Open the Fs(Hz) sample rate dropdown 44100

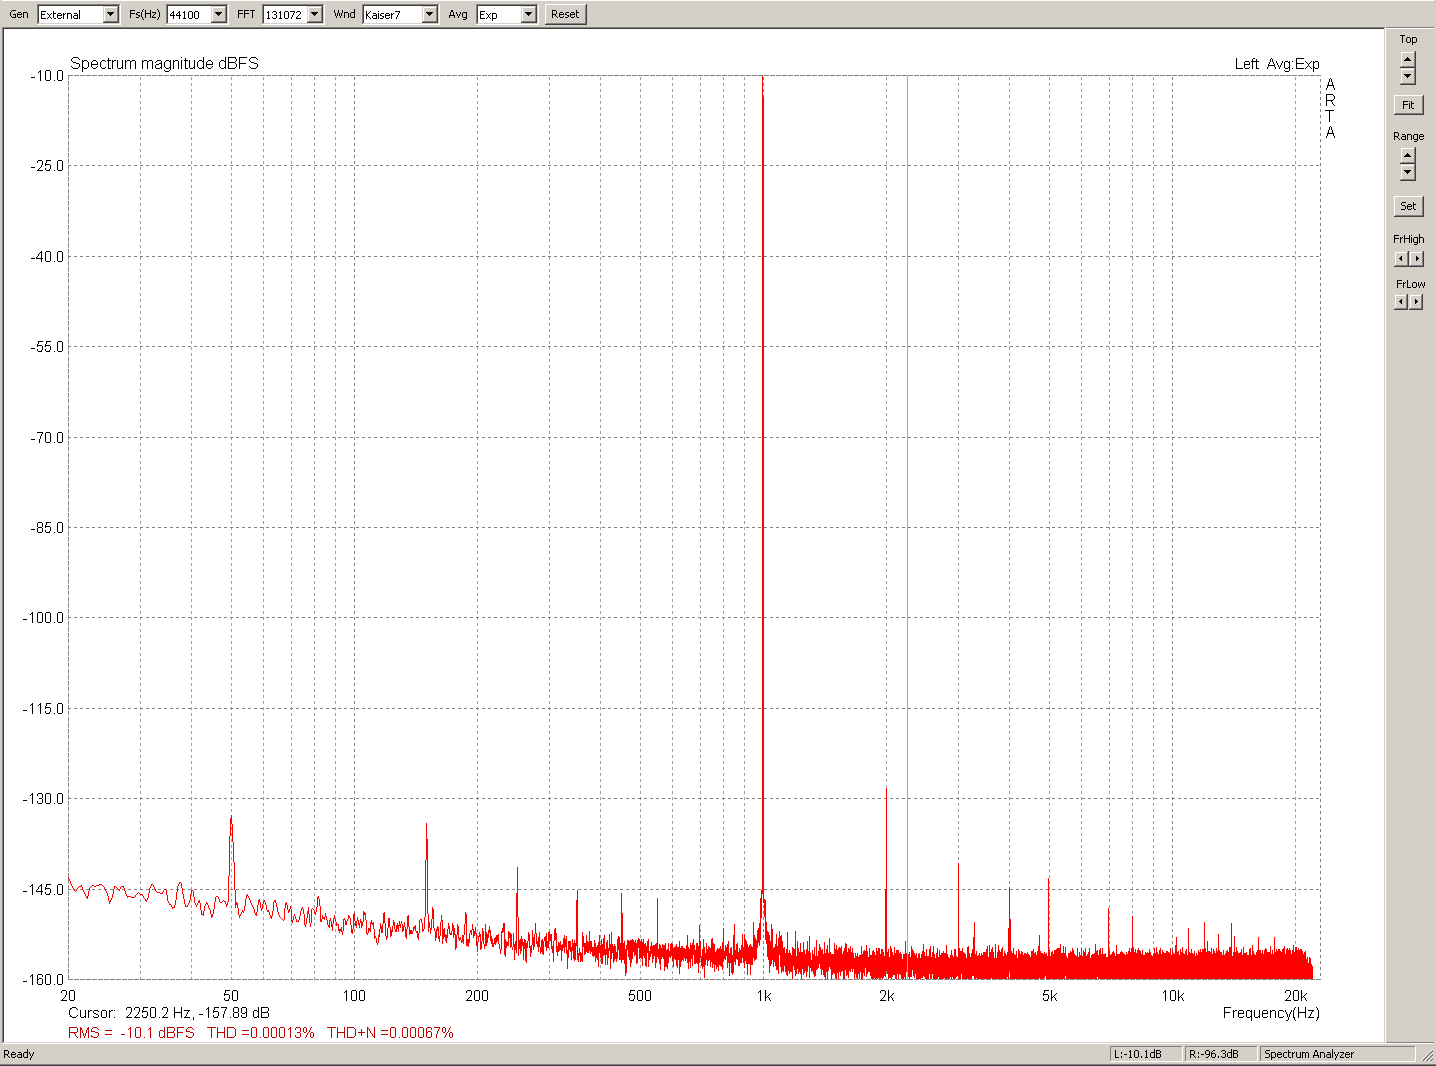[x=196, y=14]
